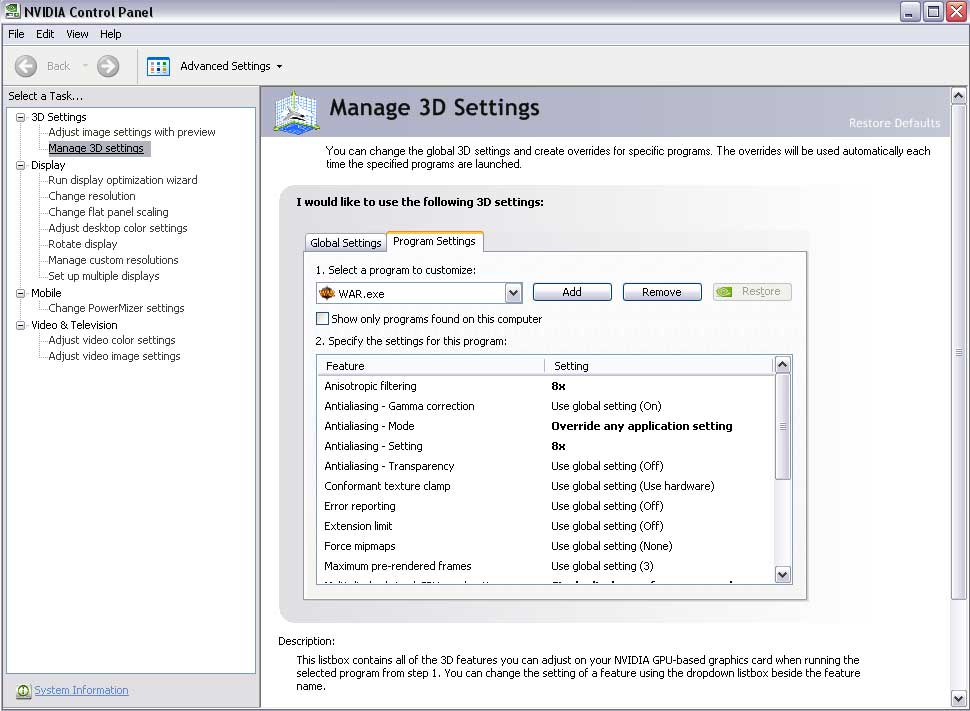Viewport: 970px width, 711px height.
Task: Click the System Information icon
Action: point(24,691)
